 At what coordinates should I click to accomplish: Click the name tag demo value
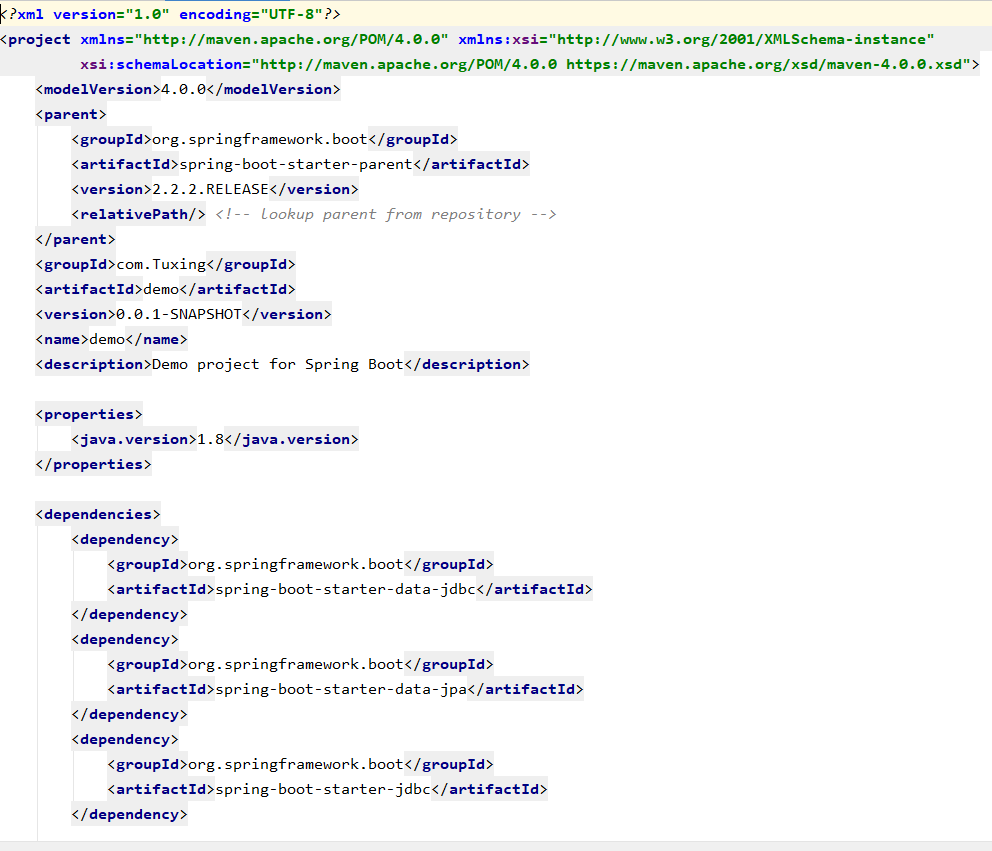click(x=107, y=339)
